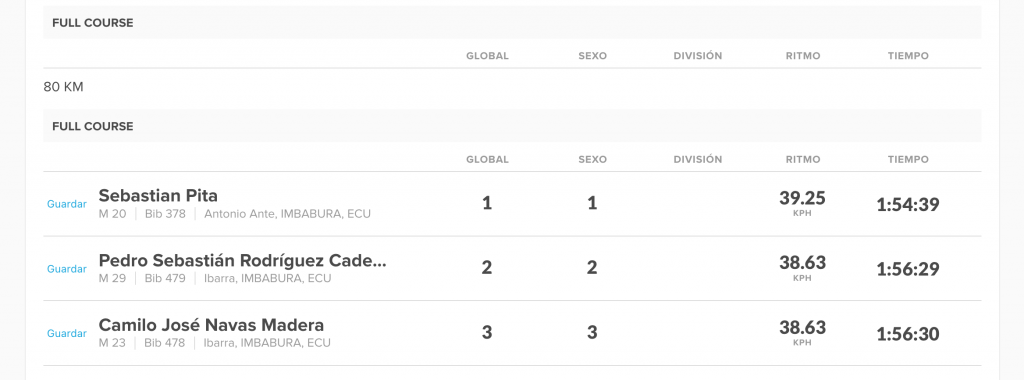Viewport: 1024px width, 380px height.
Task: Click DIVISIÓN column header in the 80 KM table
Action: (697, 159)
